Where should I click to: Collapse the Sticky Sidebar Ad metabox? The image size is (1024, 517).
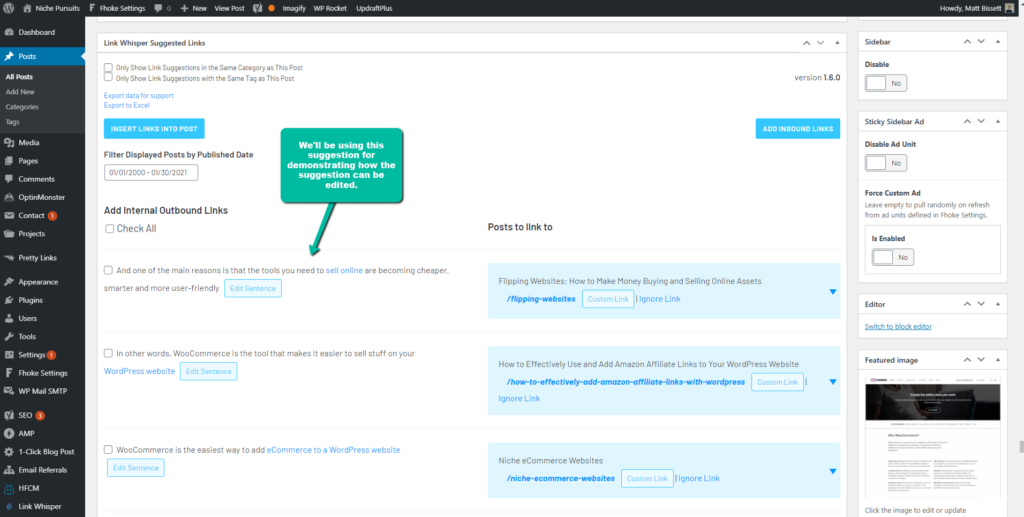(997, 121)
